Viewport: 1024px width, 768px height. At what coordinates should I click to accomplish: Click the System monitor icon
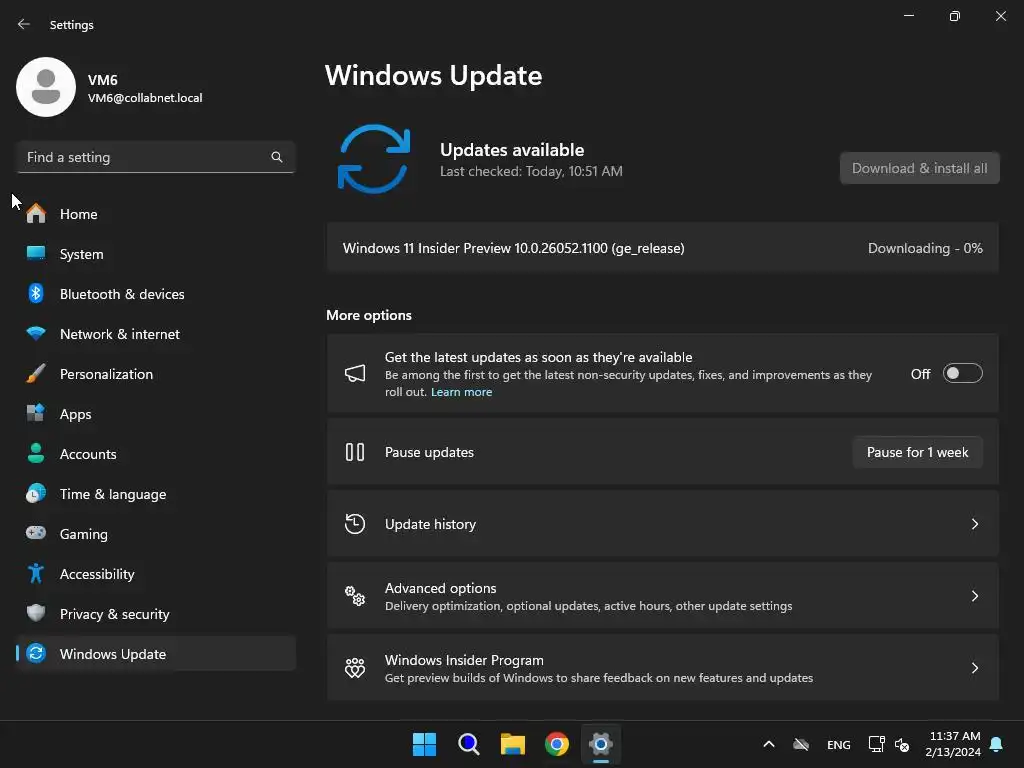[36, 253]
